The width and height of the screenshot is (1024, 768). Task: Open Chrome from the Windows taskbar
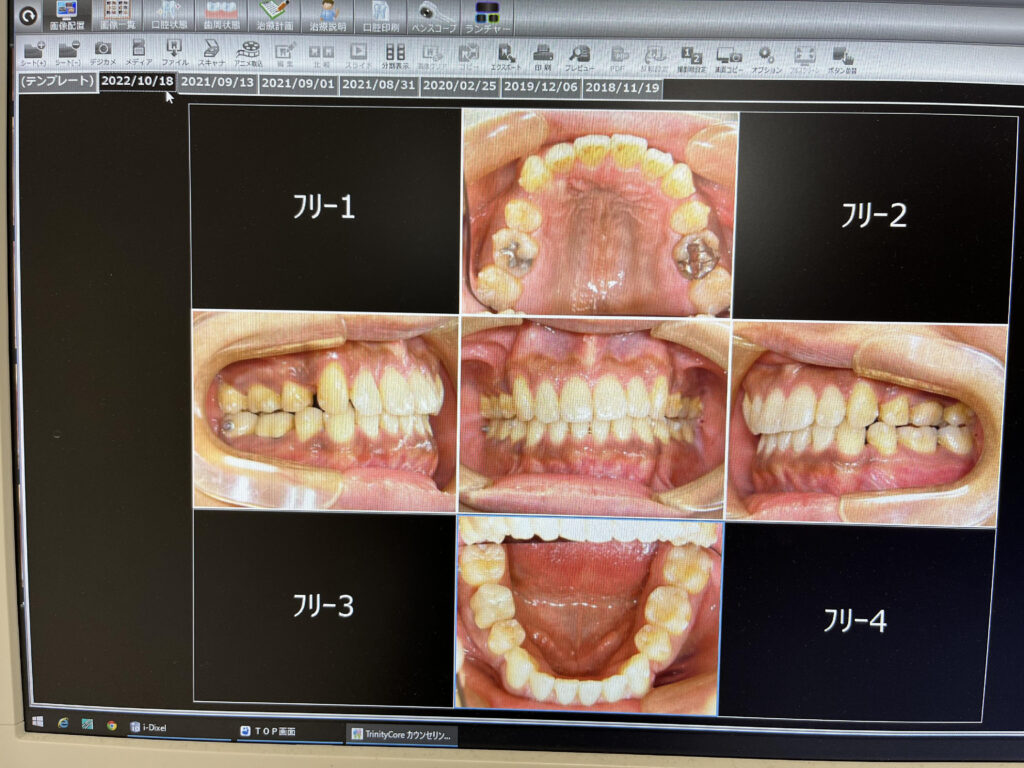coord(111,725)
